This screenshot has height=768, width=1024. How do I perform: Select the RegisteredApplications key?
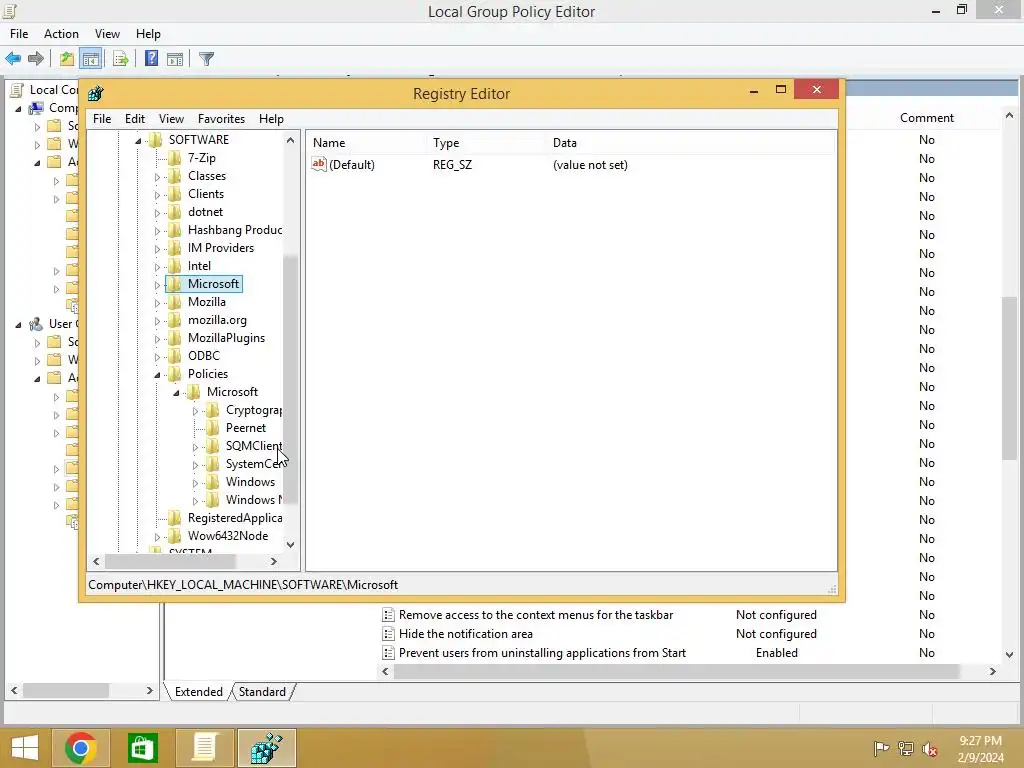click(x=235, y=518)
